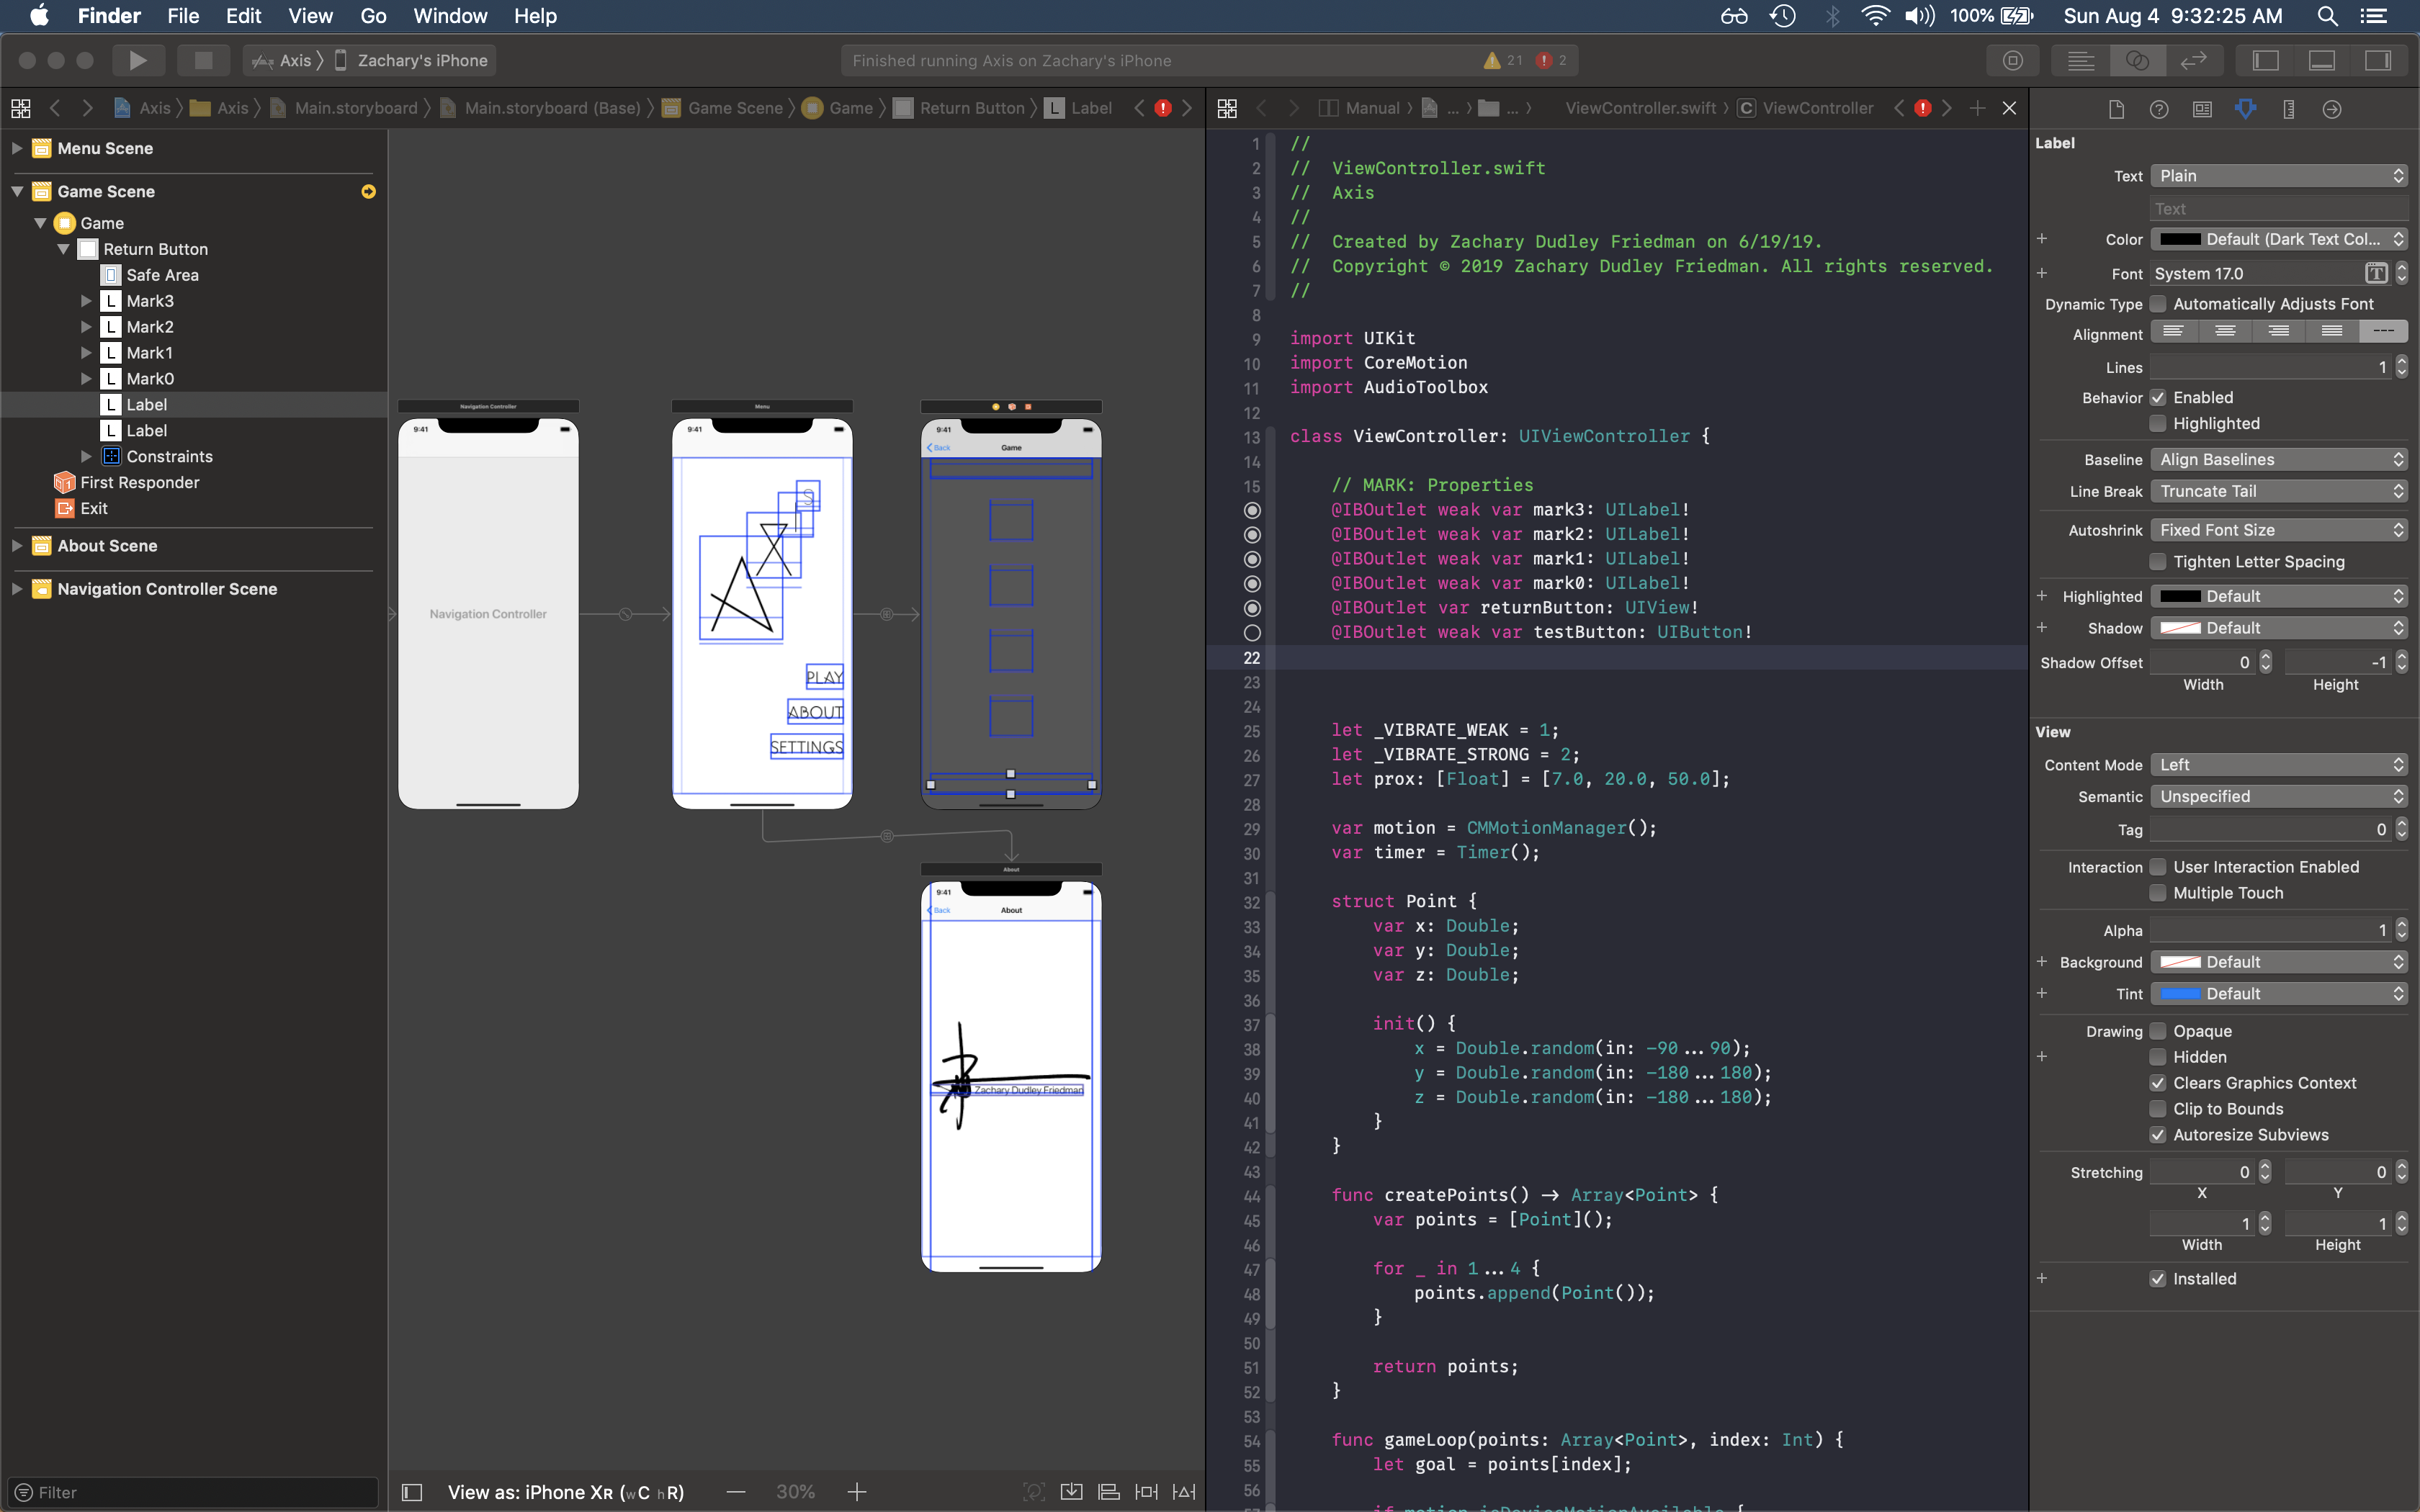Viewport: 2420px width, 1512px height.
Task: Click the label text Color swatch
Action: [x=2180, y=240]
